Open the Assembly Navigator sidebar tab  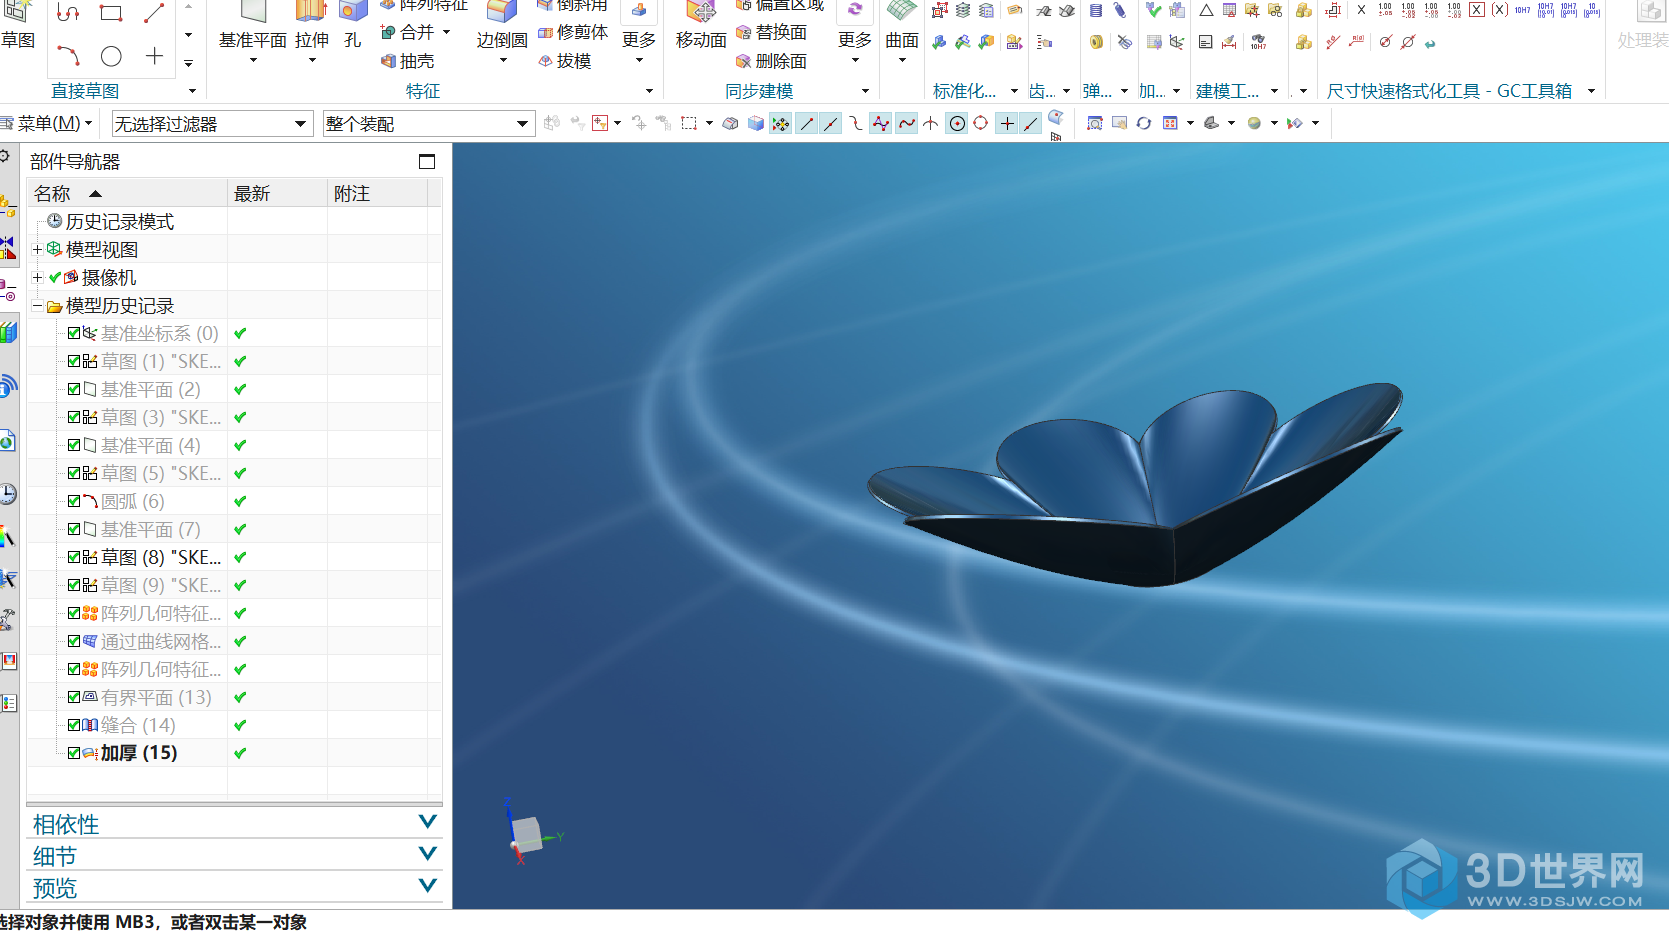[x=8, y=208]
